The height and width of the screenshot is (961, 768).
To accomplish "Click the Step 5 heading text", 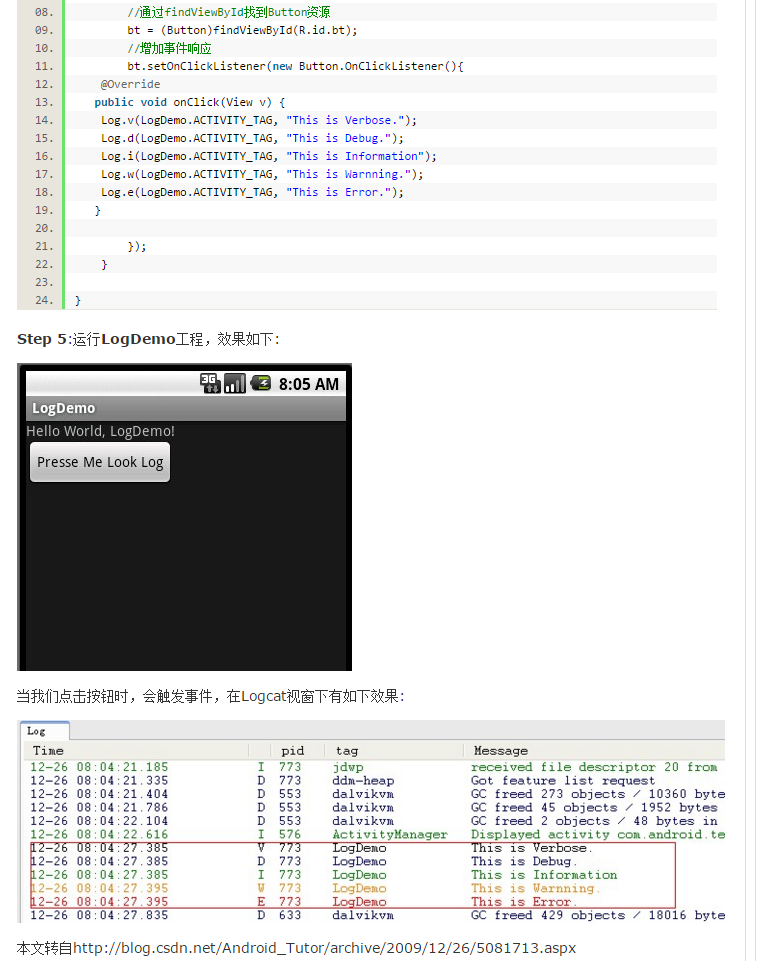I will click(x=148, y=339).
